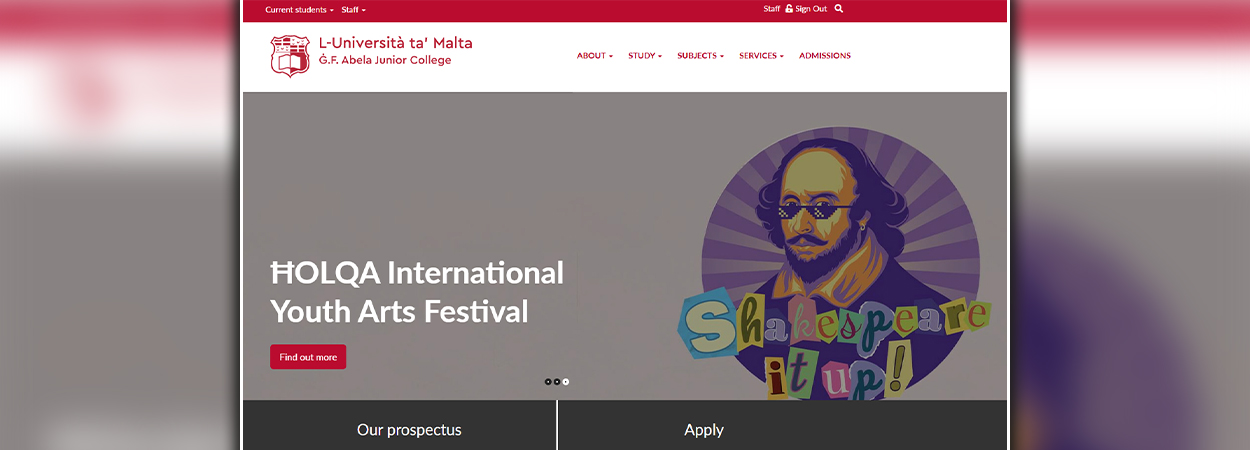
Task: Open the Our prospectus tile
Action: coord(409,430)
